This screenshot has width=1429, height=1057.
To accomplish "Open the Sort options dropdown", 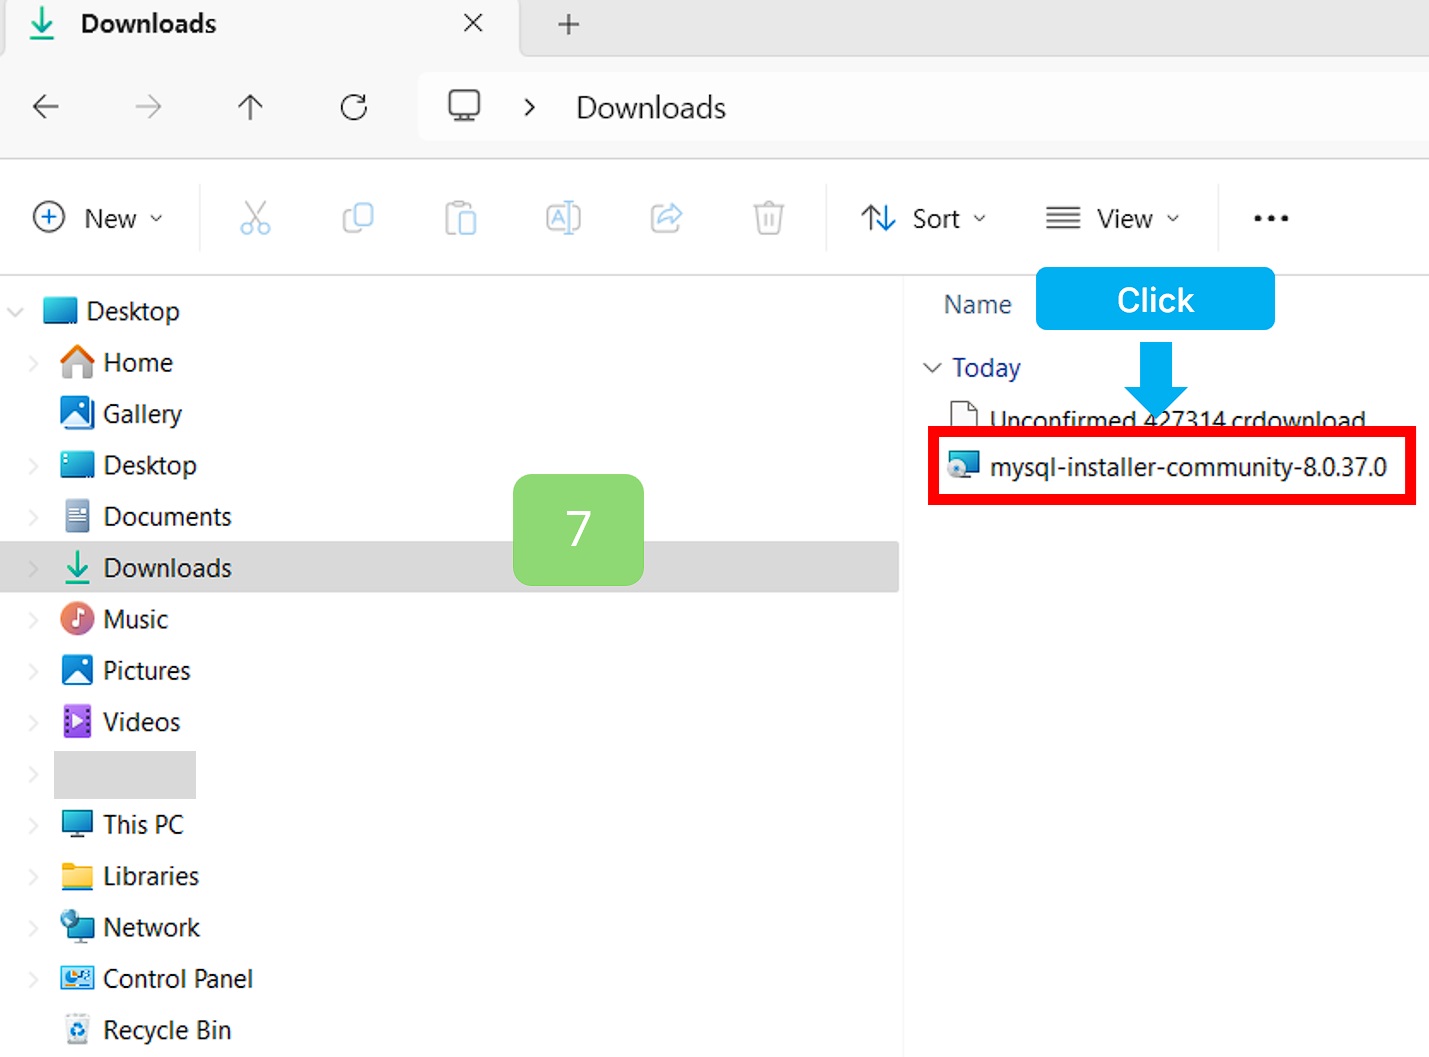I will tap(924, 218).
